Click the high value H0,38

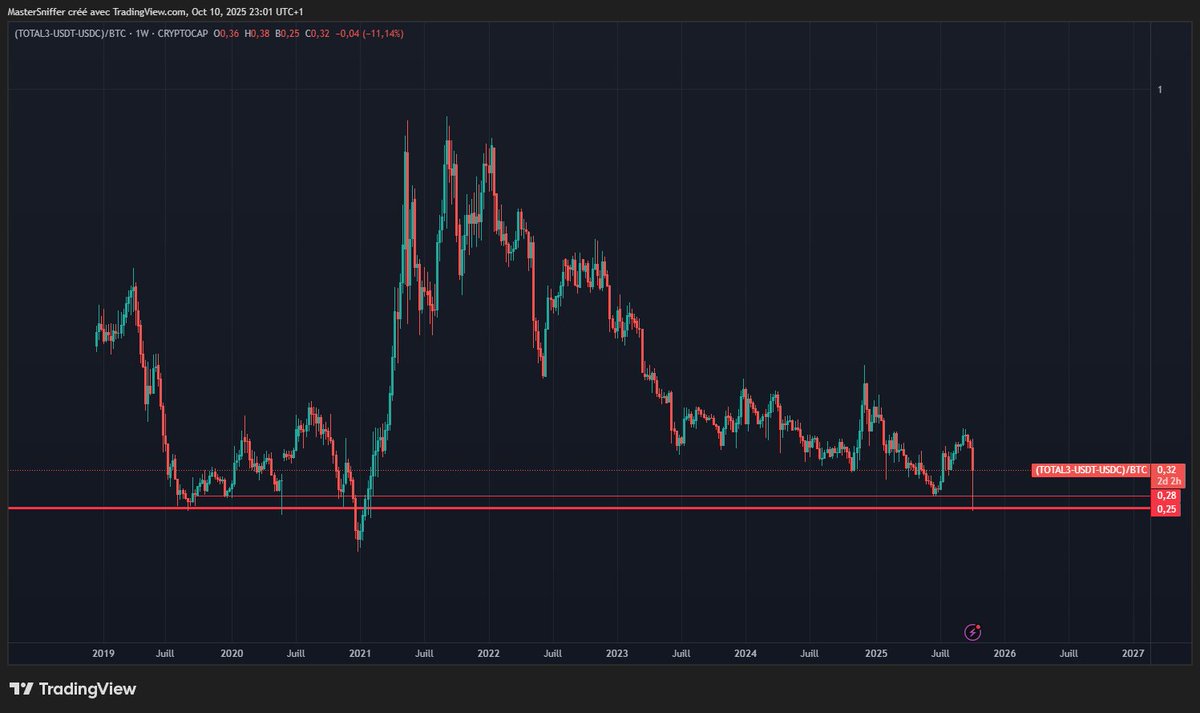click(x=256, y=33)
